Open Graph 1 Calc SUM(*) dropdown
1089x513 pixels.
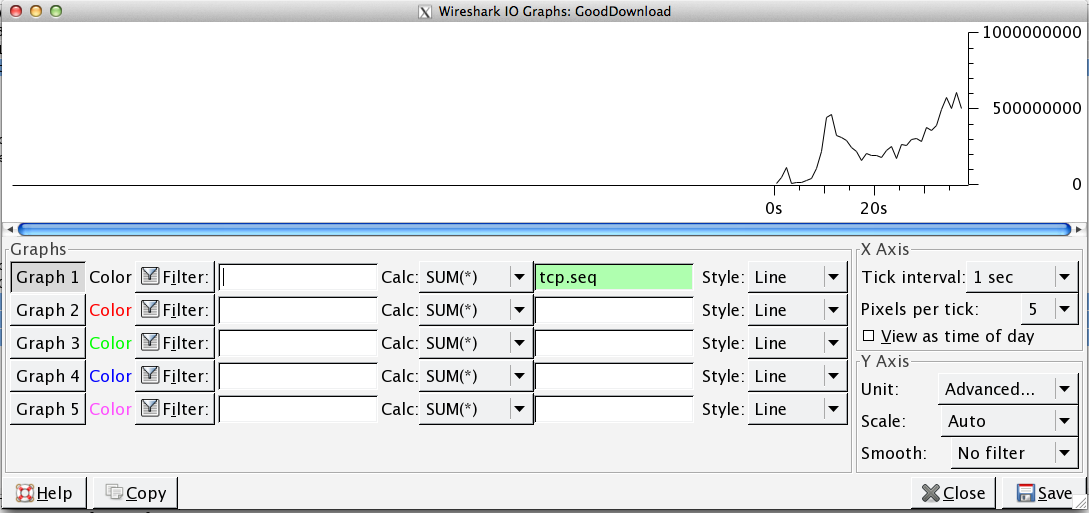(x=476, y=278)
